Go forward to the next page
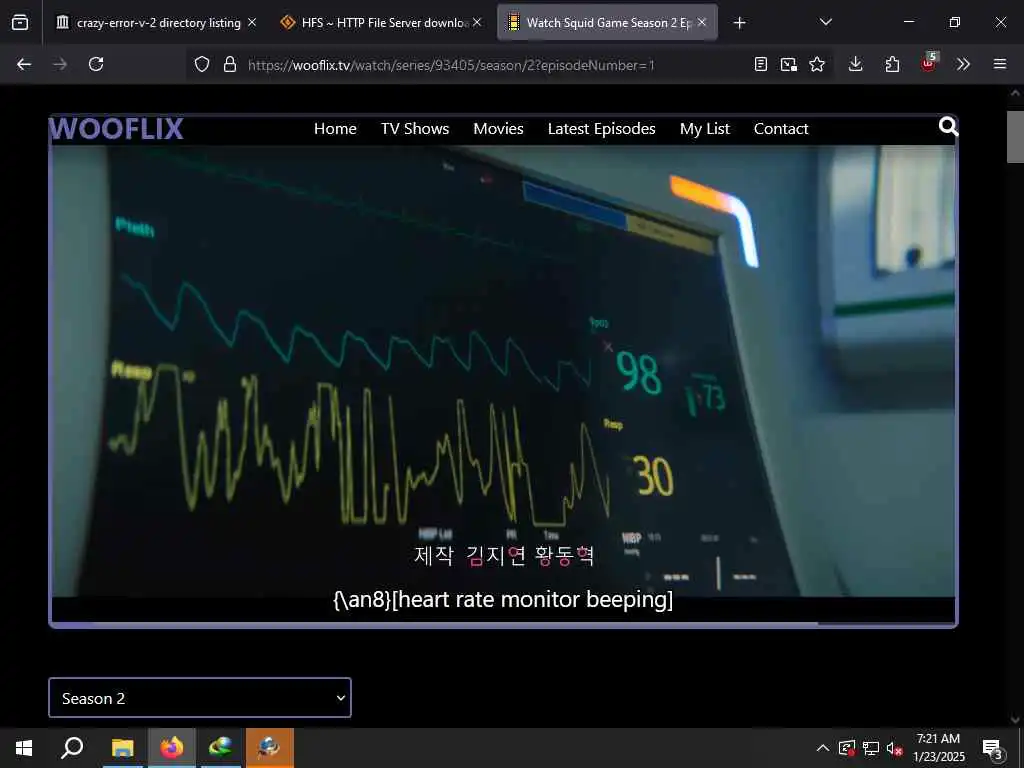Viewport: 1024px width, 768px height. pyautogui.click(x=60, y=64)
